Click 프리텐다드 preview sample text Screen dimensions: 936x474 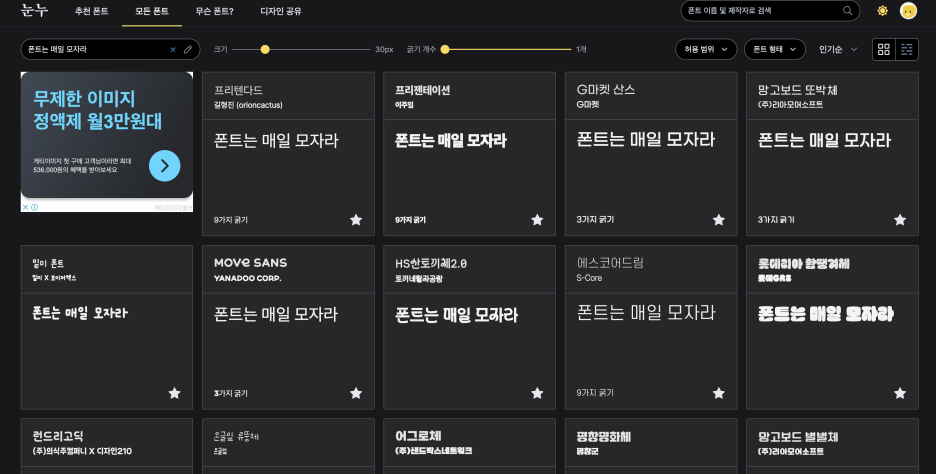click(x=276, y=140)
